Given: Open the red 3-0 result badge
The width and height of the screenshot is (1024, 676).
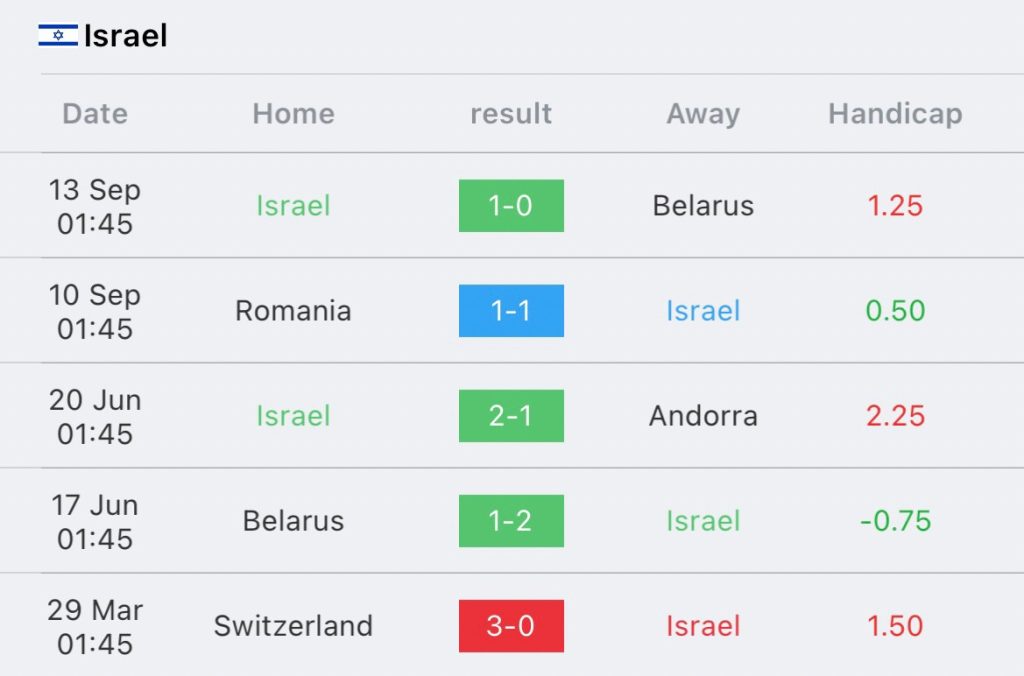Looking at the screenshot, I should 511,626.
